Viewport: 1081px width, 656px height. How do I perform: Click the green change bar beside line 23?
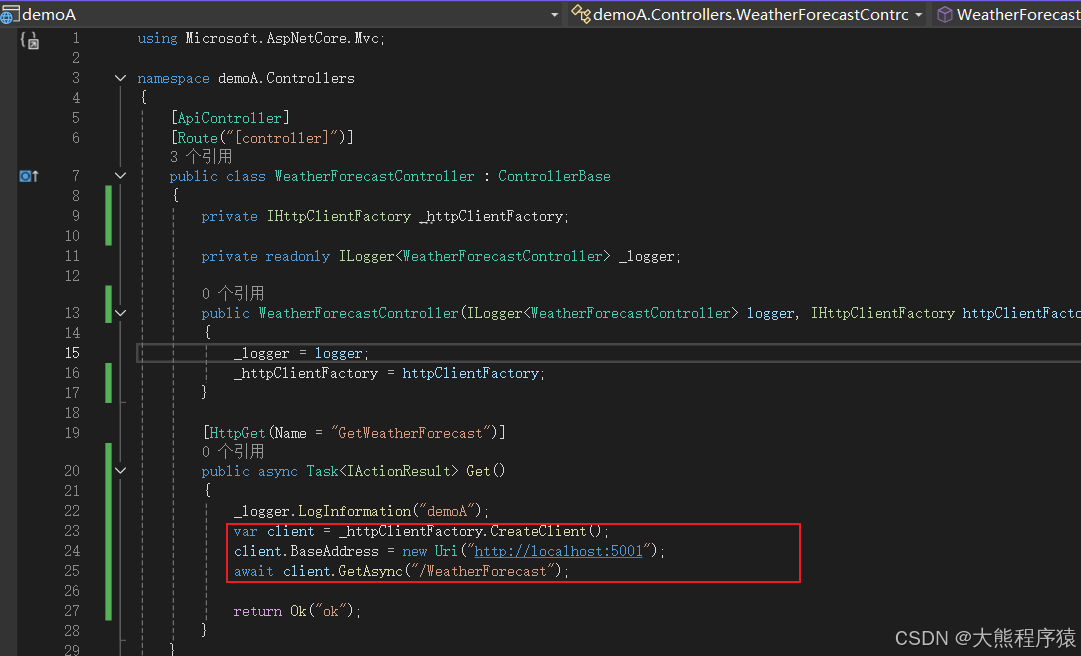point(108,530)
